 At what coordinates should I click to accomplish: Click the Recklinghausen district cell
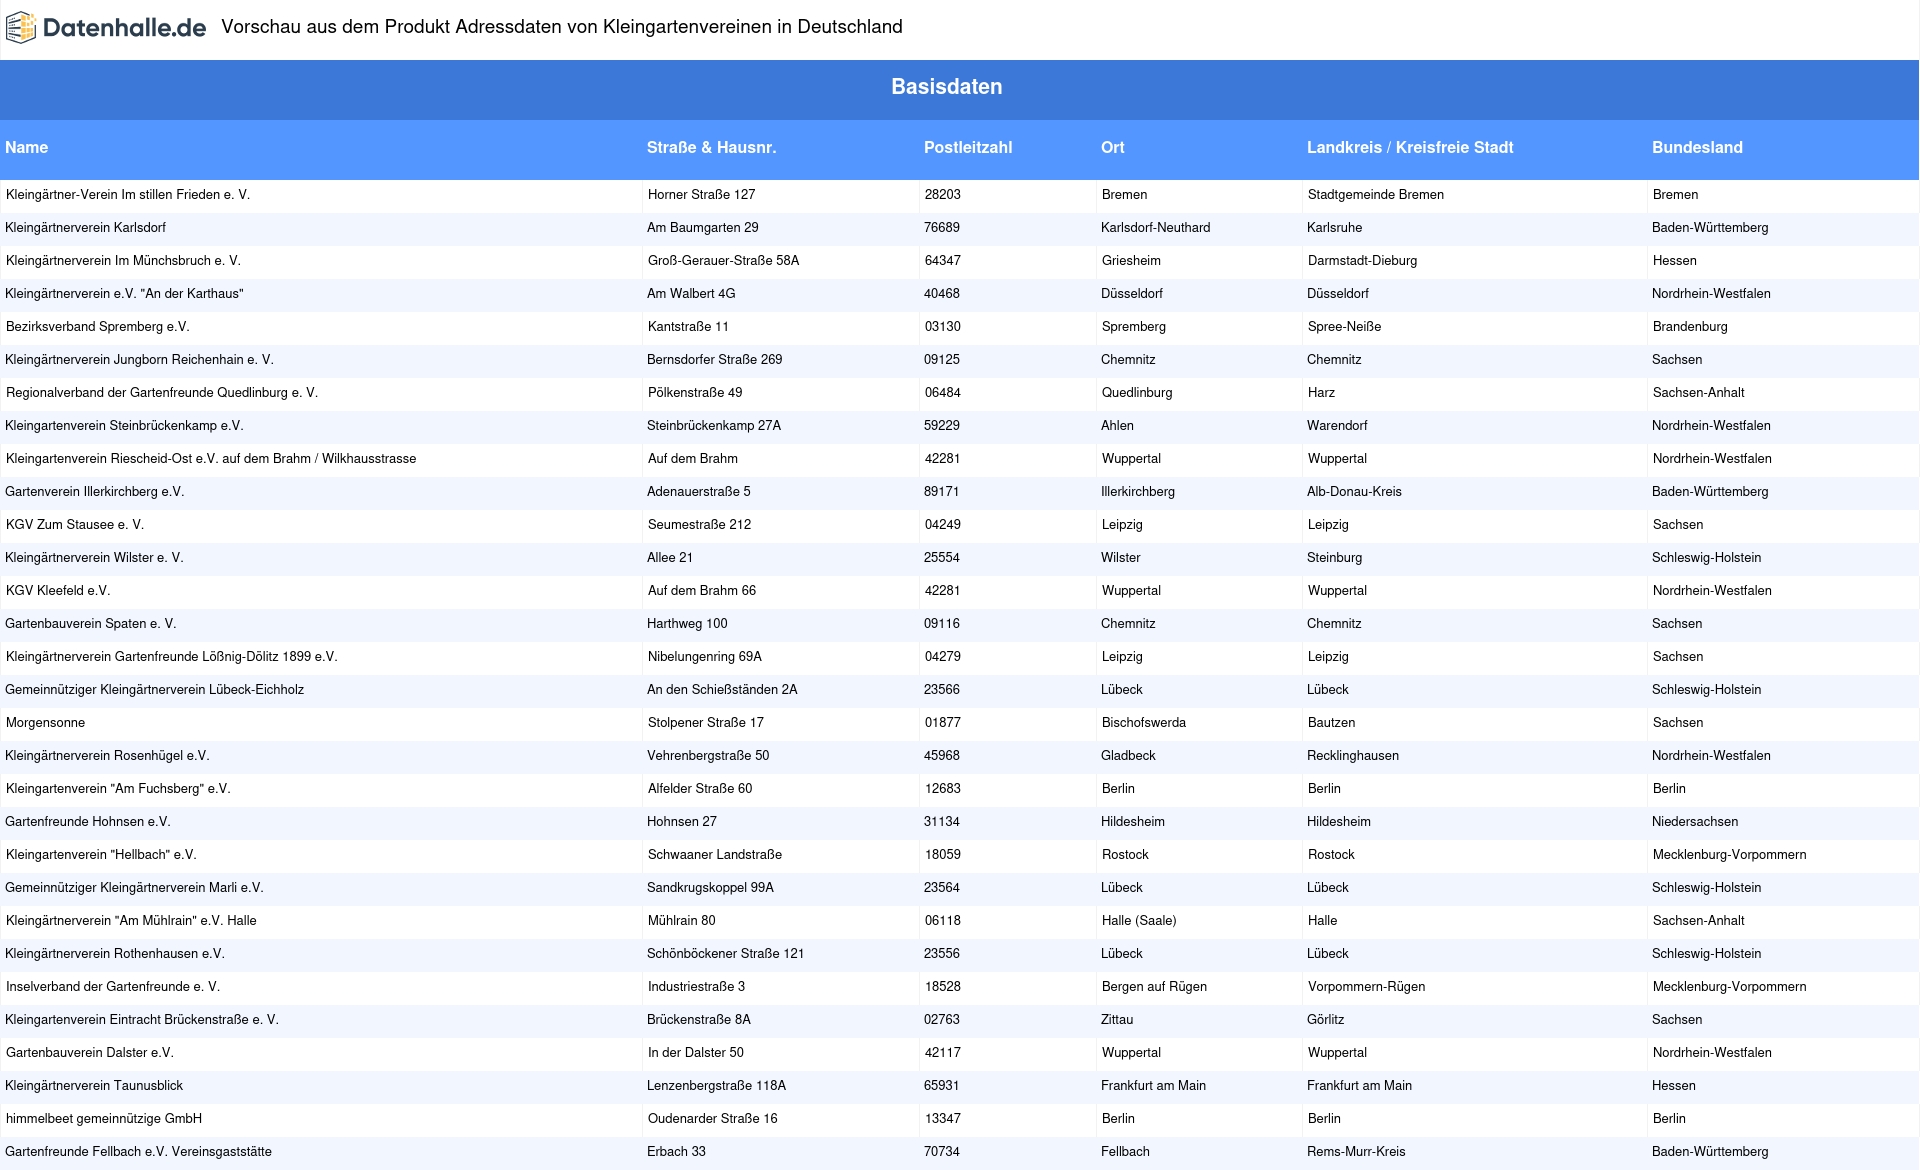(x=1353, y=756)
